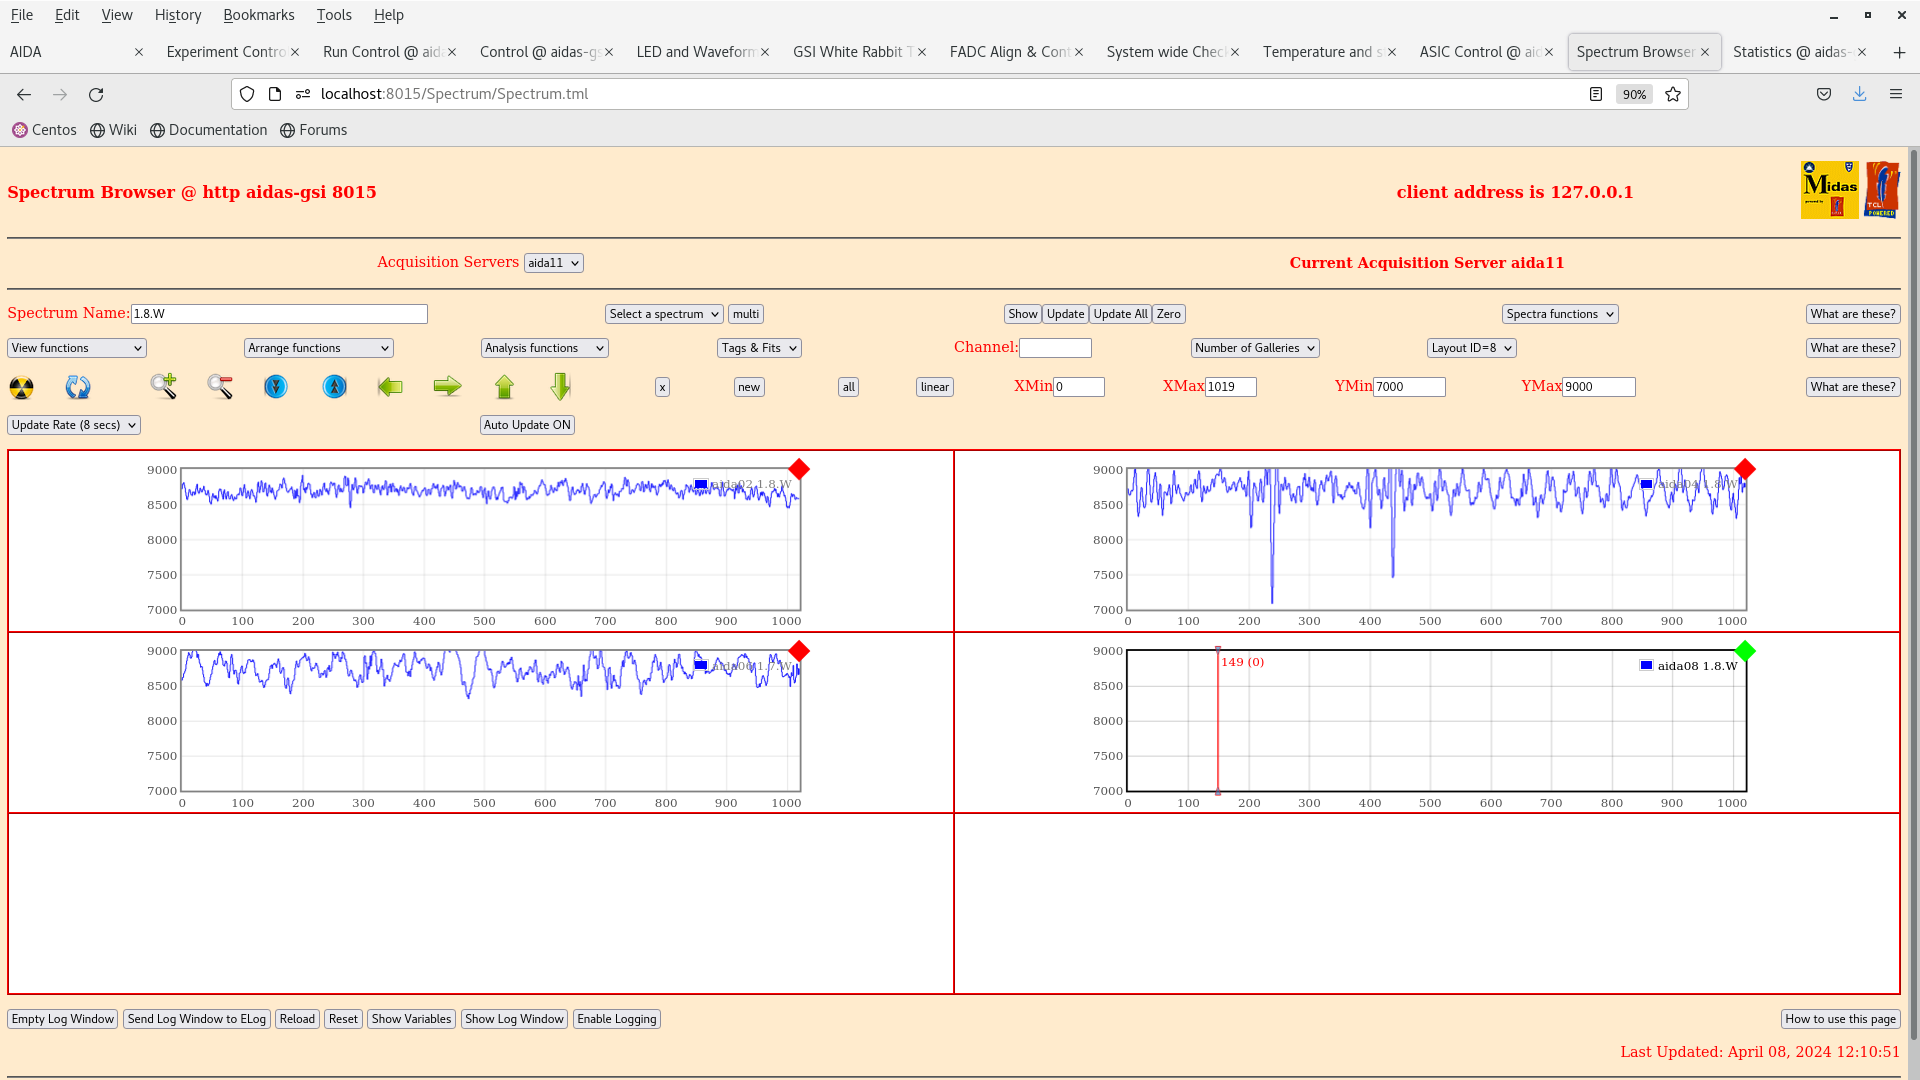Select Analysis functions menu item

click(x=543, y=347)
